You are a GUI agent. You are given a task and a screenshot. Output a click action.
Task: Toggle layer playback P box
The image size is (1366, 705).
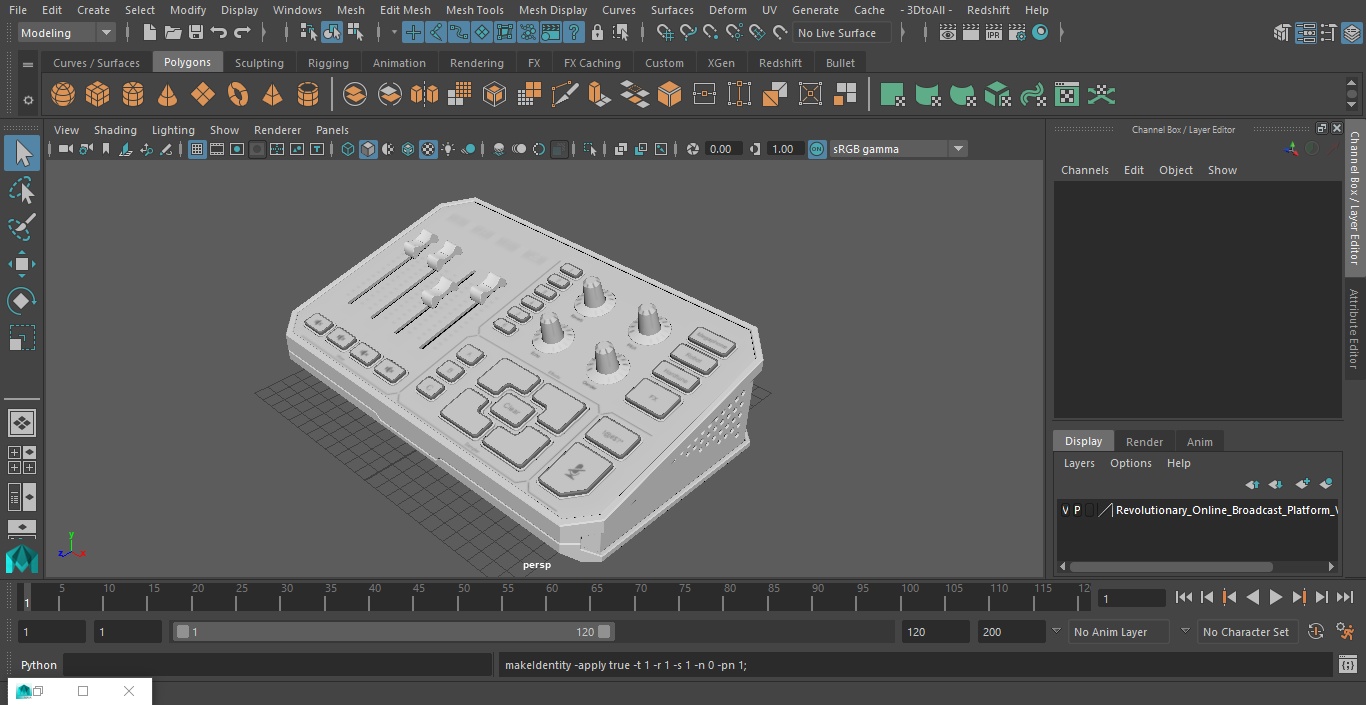(1077, 510)
